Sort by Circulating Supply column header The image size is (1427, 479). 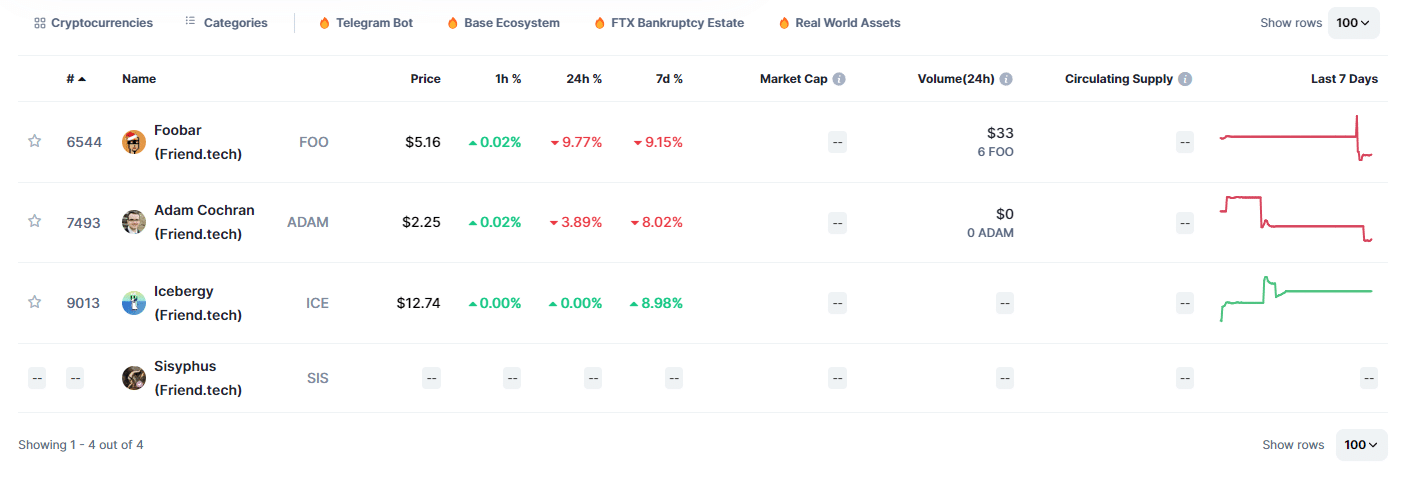[1119, 79]
